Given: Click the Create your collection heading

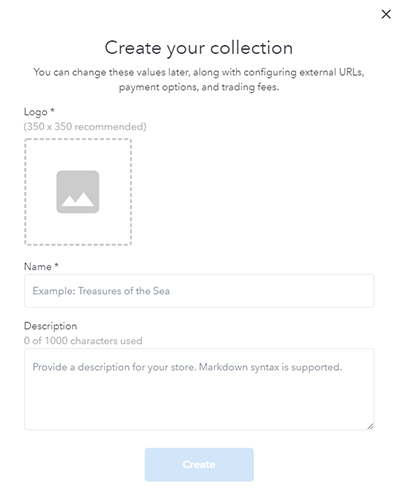Looking at the screenshot, I should tap(199, 48).
